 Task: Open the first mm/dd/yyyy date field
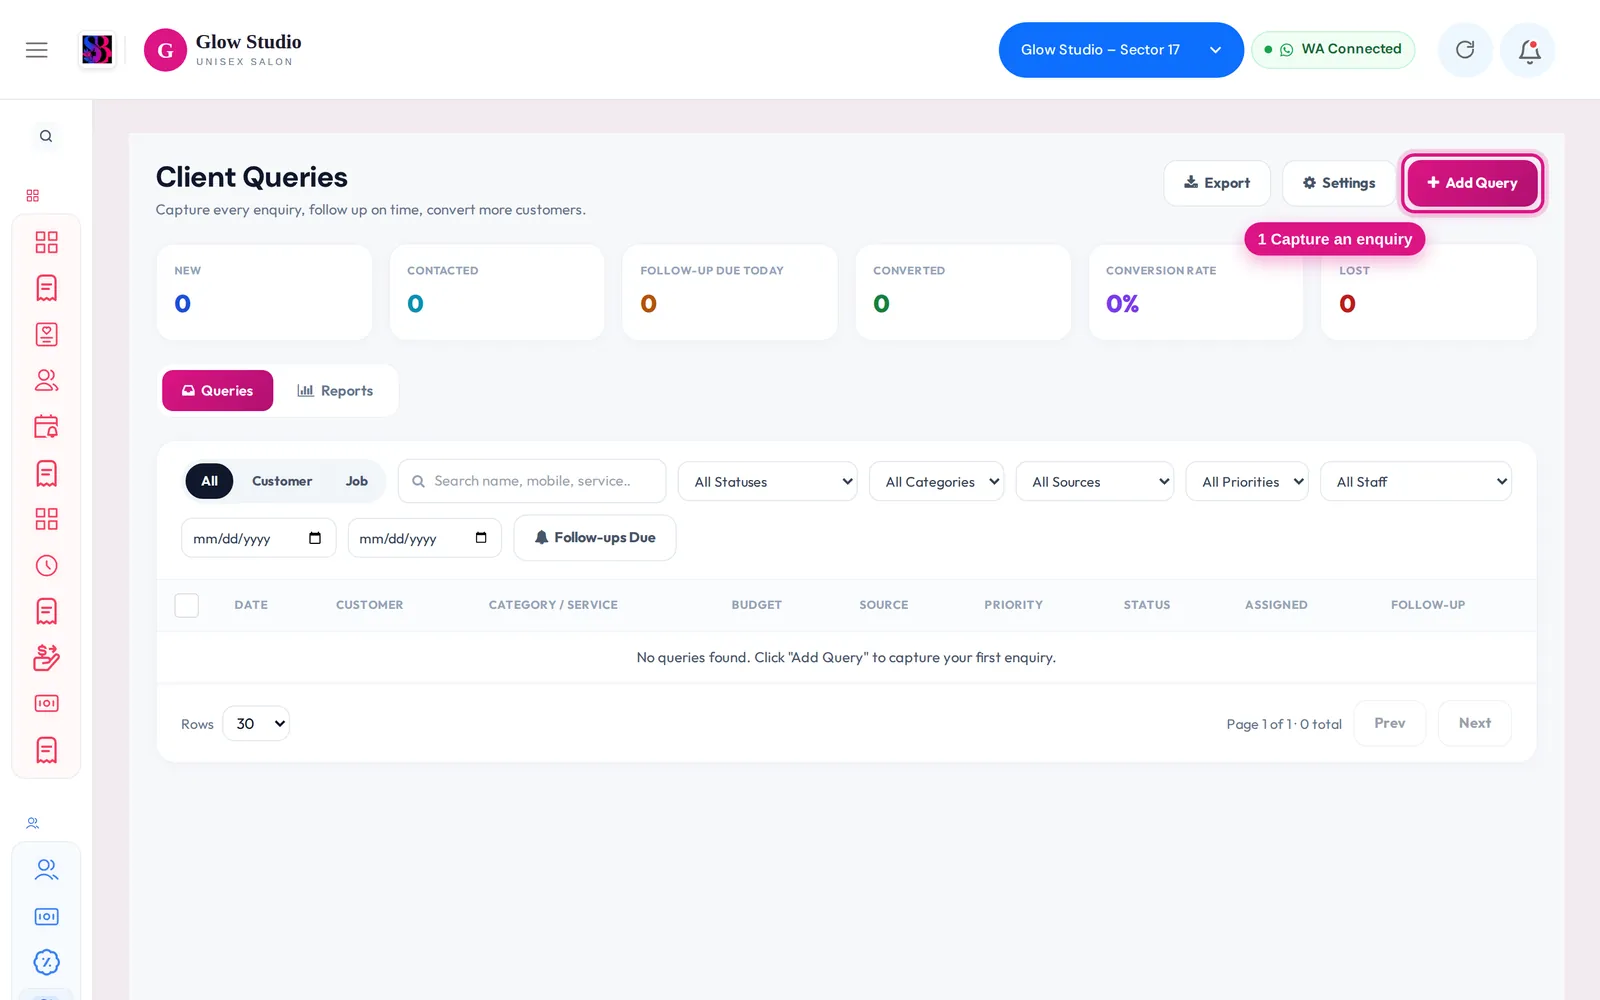[x=258, y=538]
